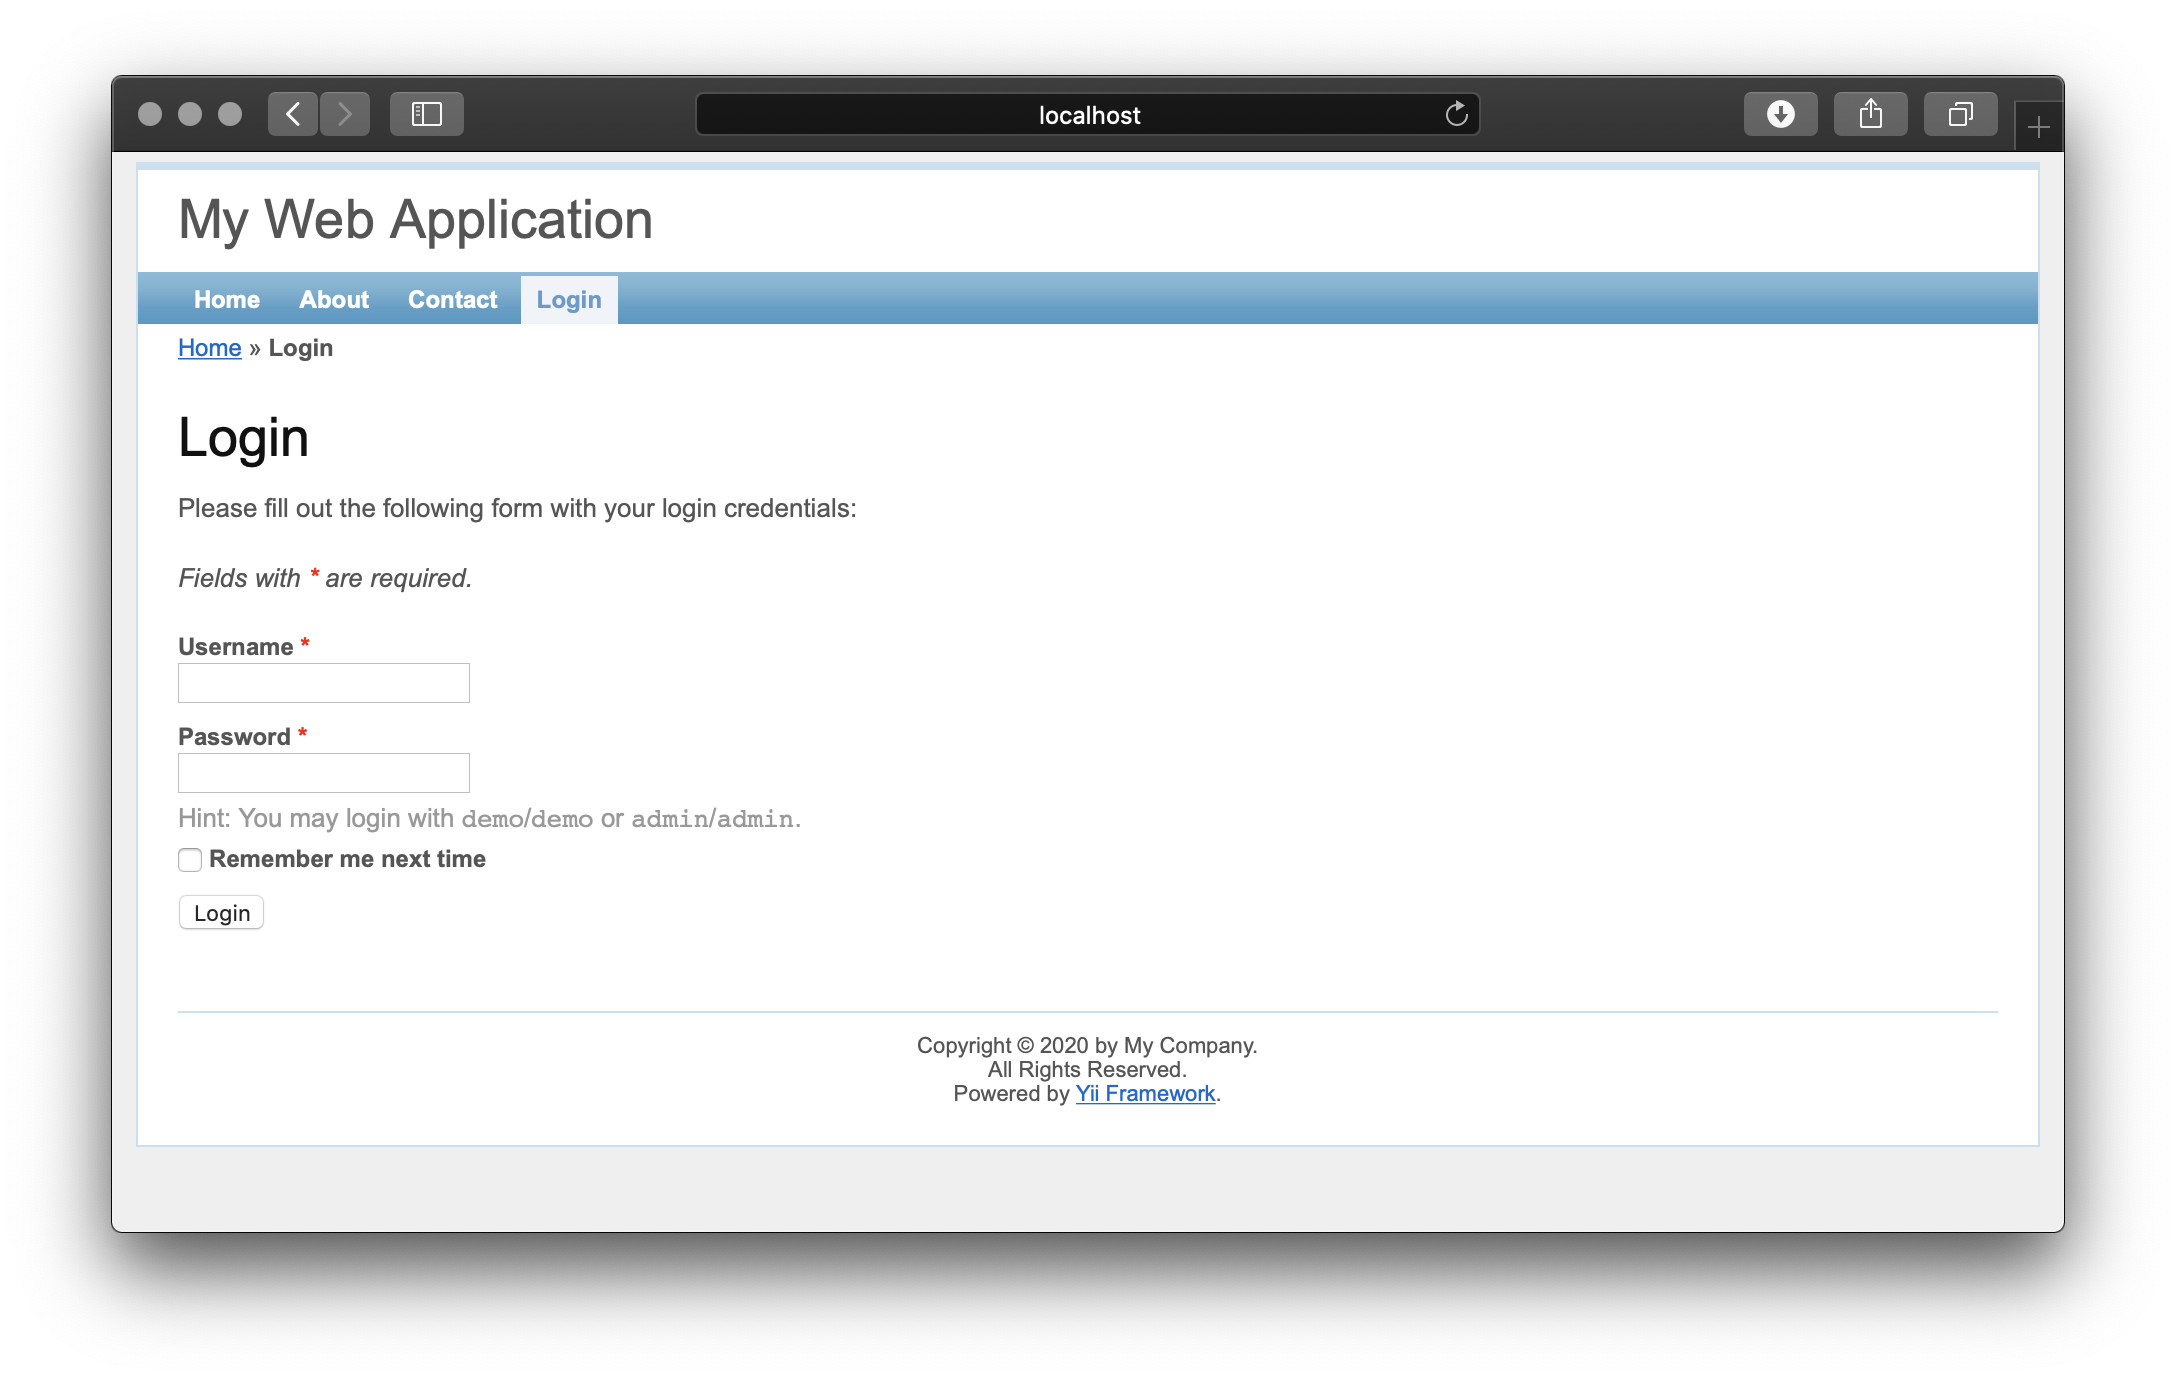
Task: Open the Home menu item
Action: click(x=227, y=300)
